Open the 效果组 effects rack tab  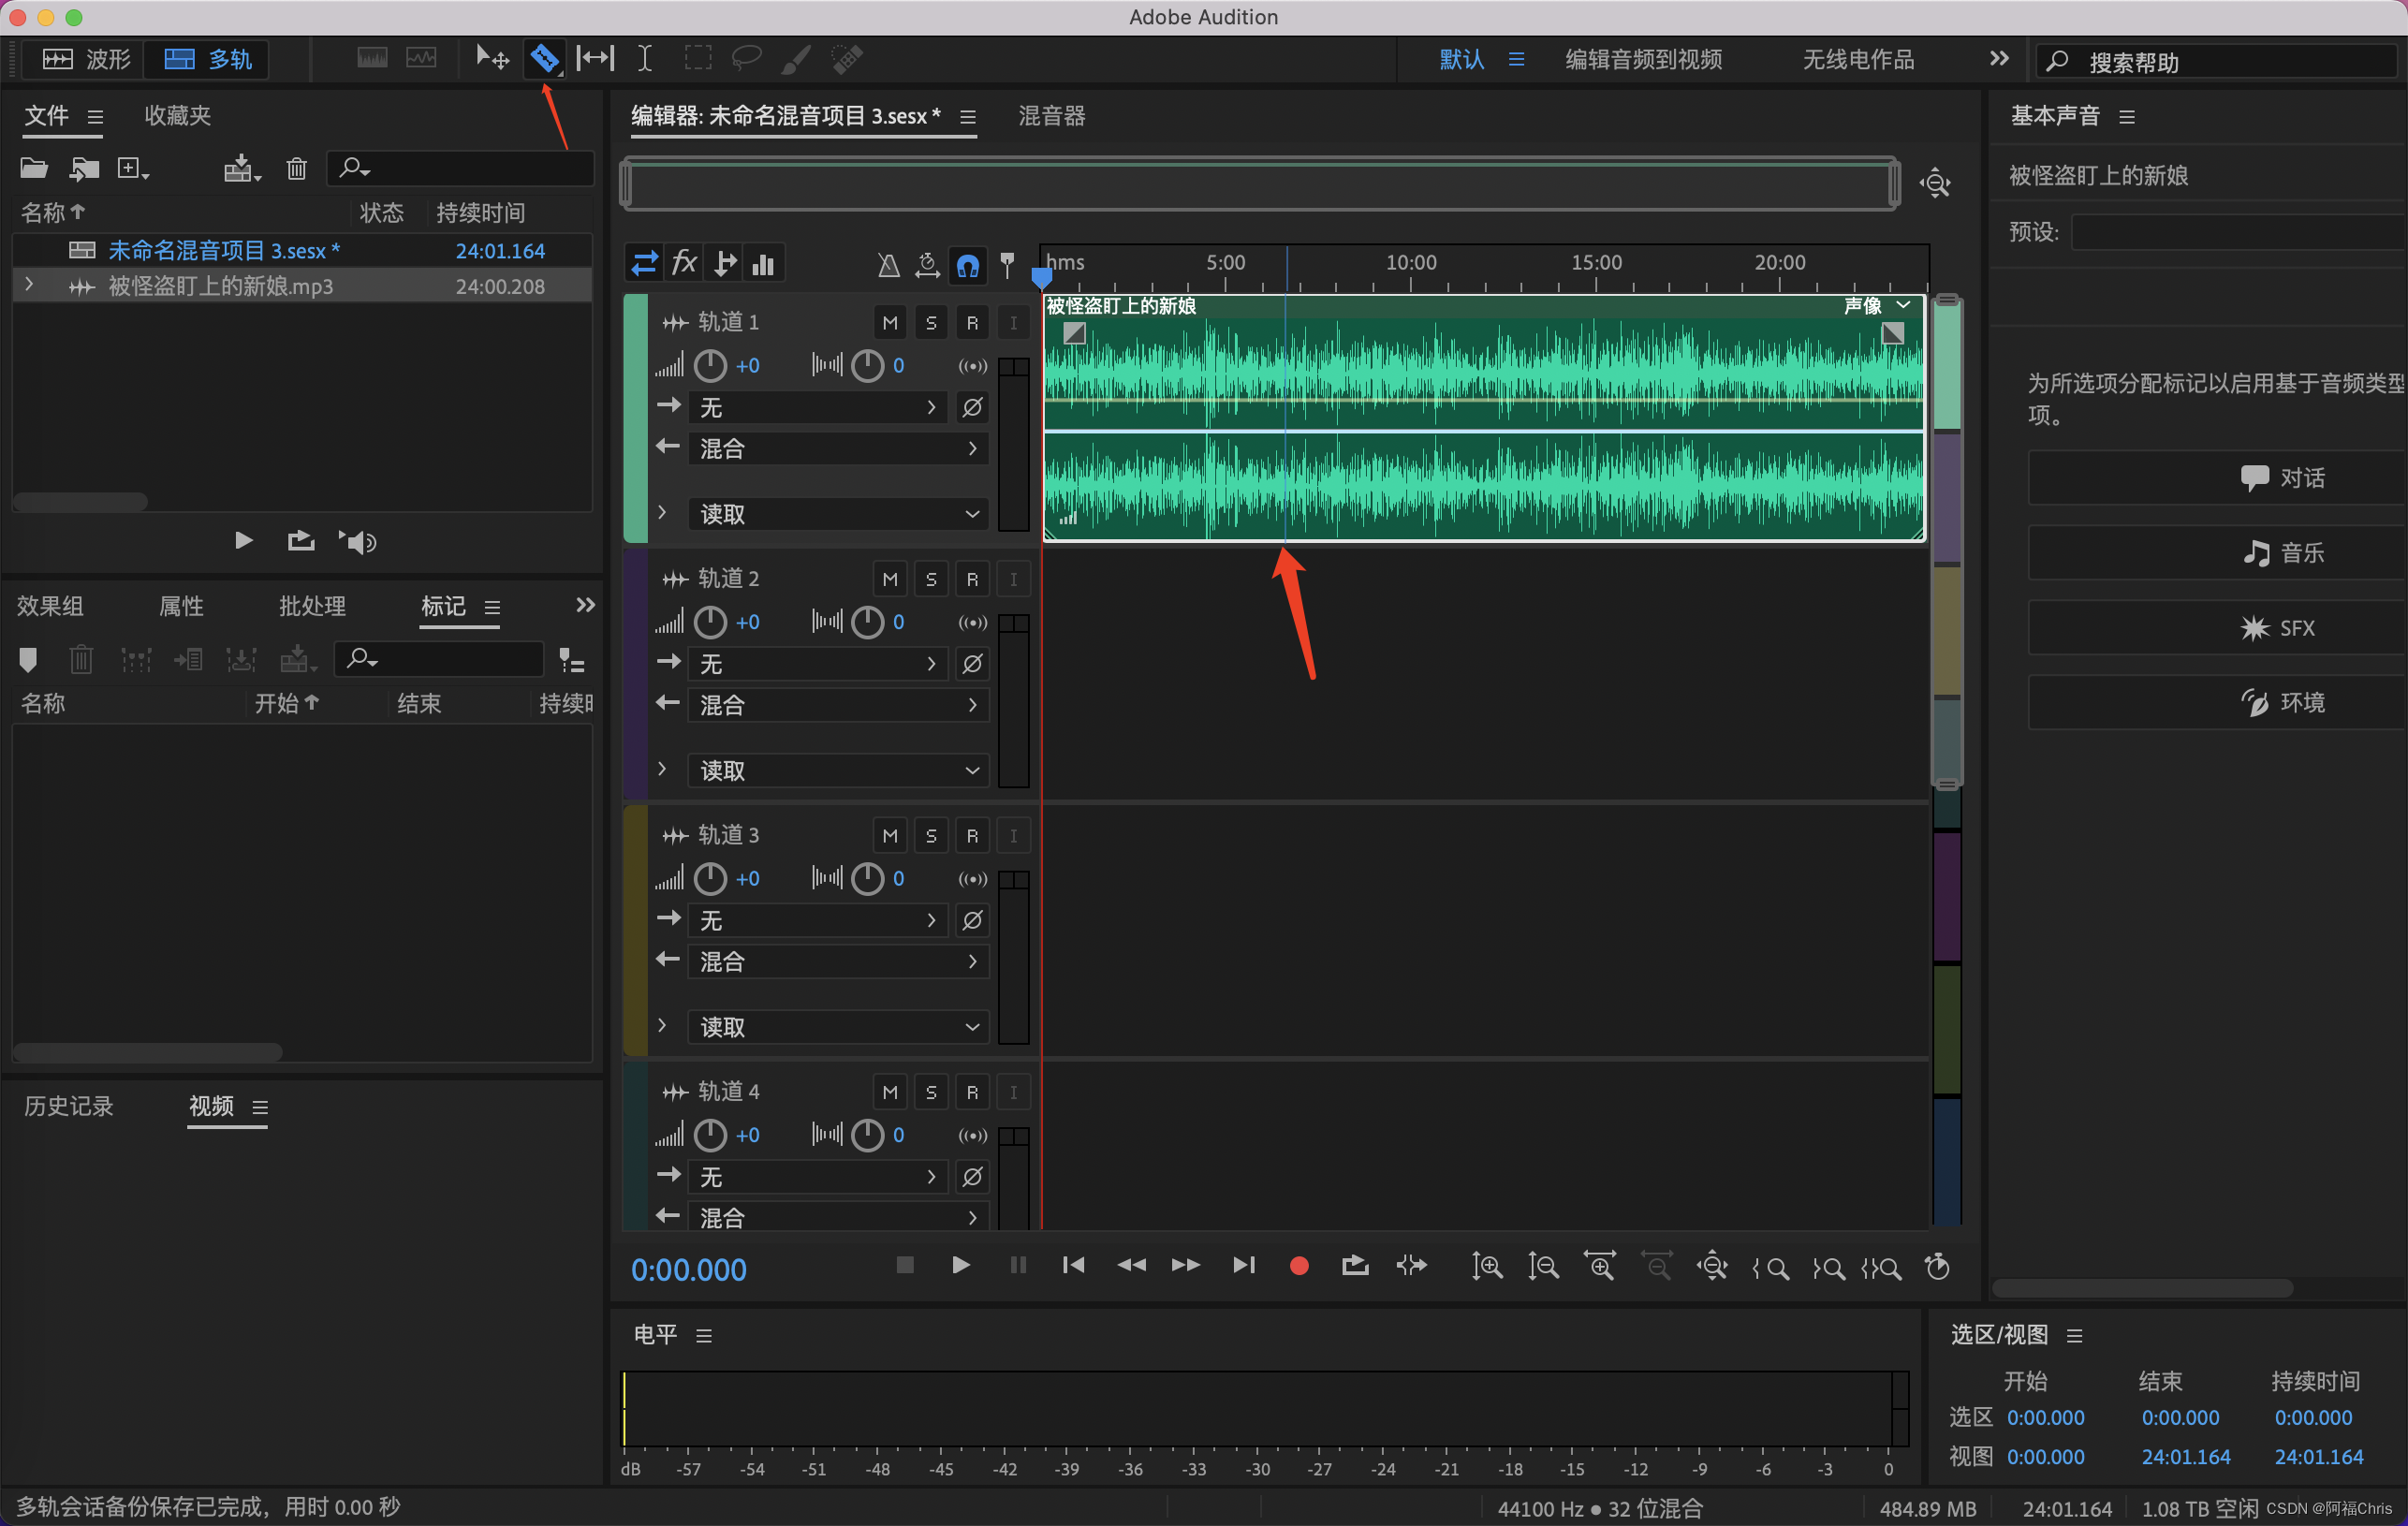click(50, 606)
